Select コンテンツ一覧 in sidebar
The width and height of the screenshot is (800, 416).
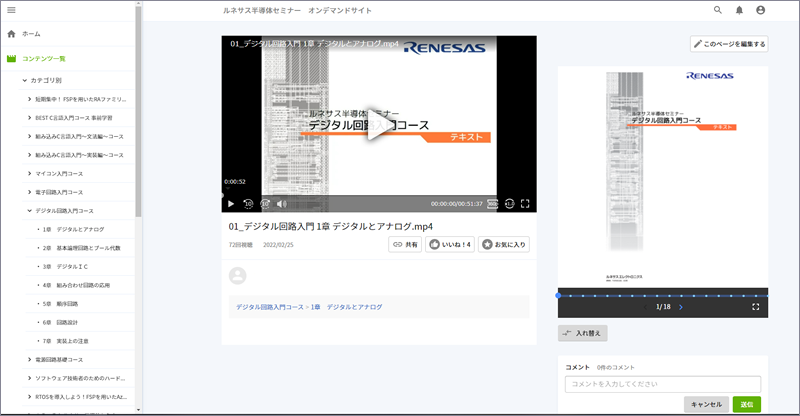tap(36, 59)
